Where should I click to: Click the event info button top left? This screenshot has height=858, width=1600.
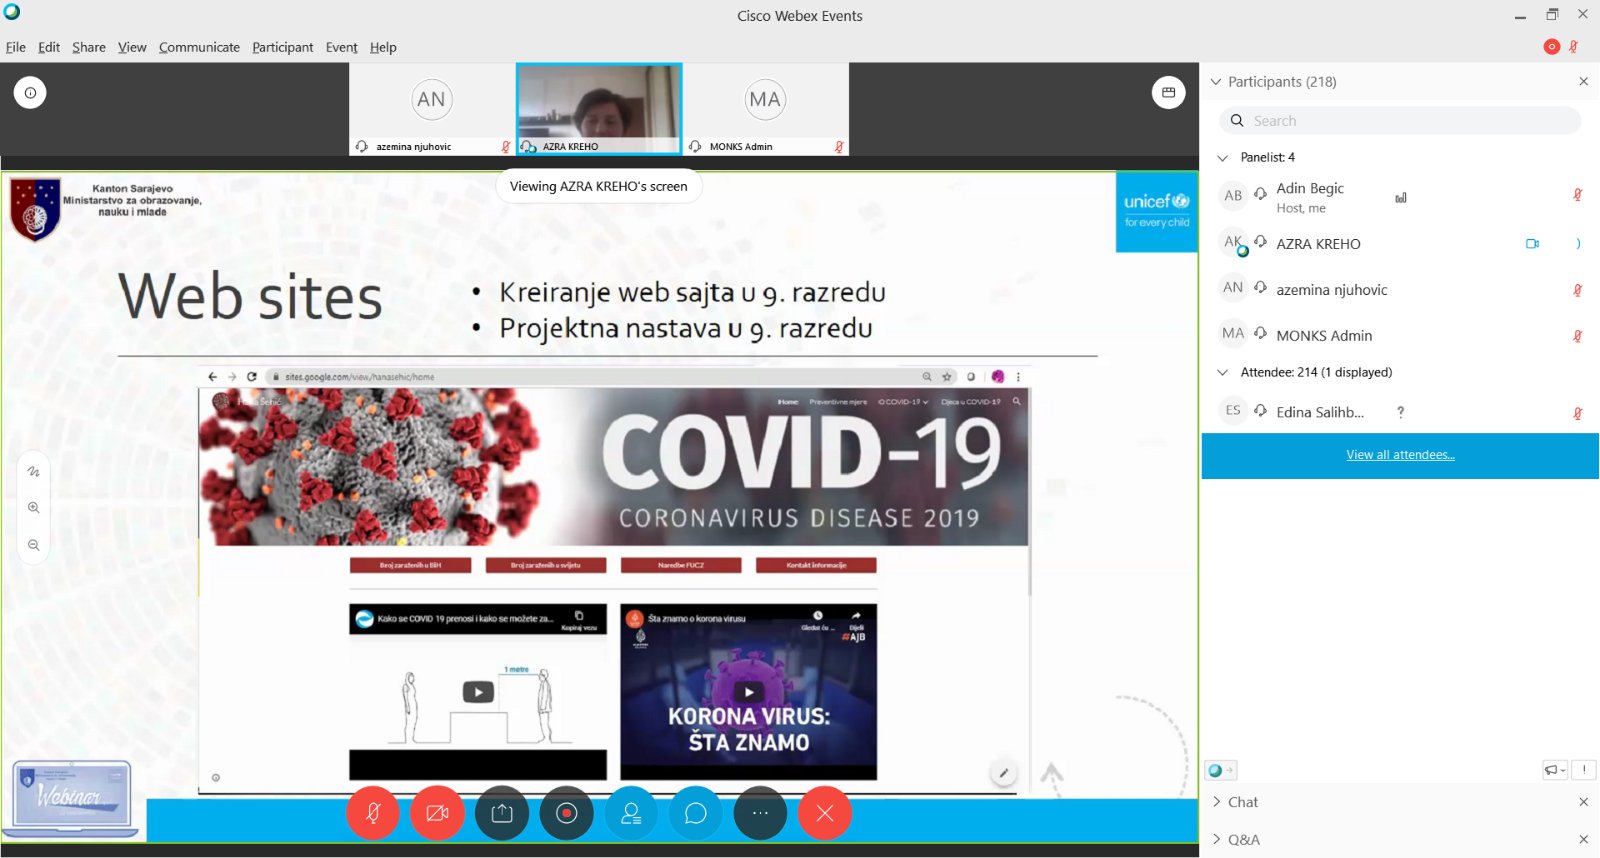[30, 93]
